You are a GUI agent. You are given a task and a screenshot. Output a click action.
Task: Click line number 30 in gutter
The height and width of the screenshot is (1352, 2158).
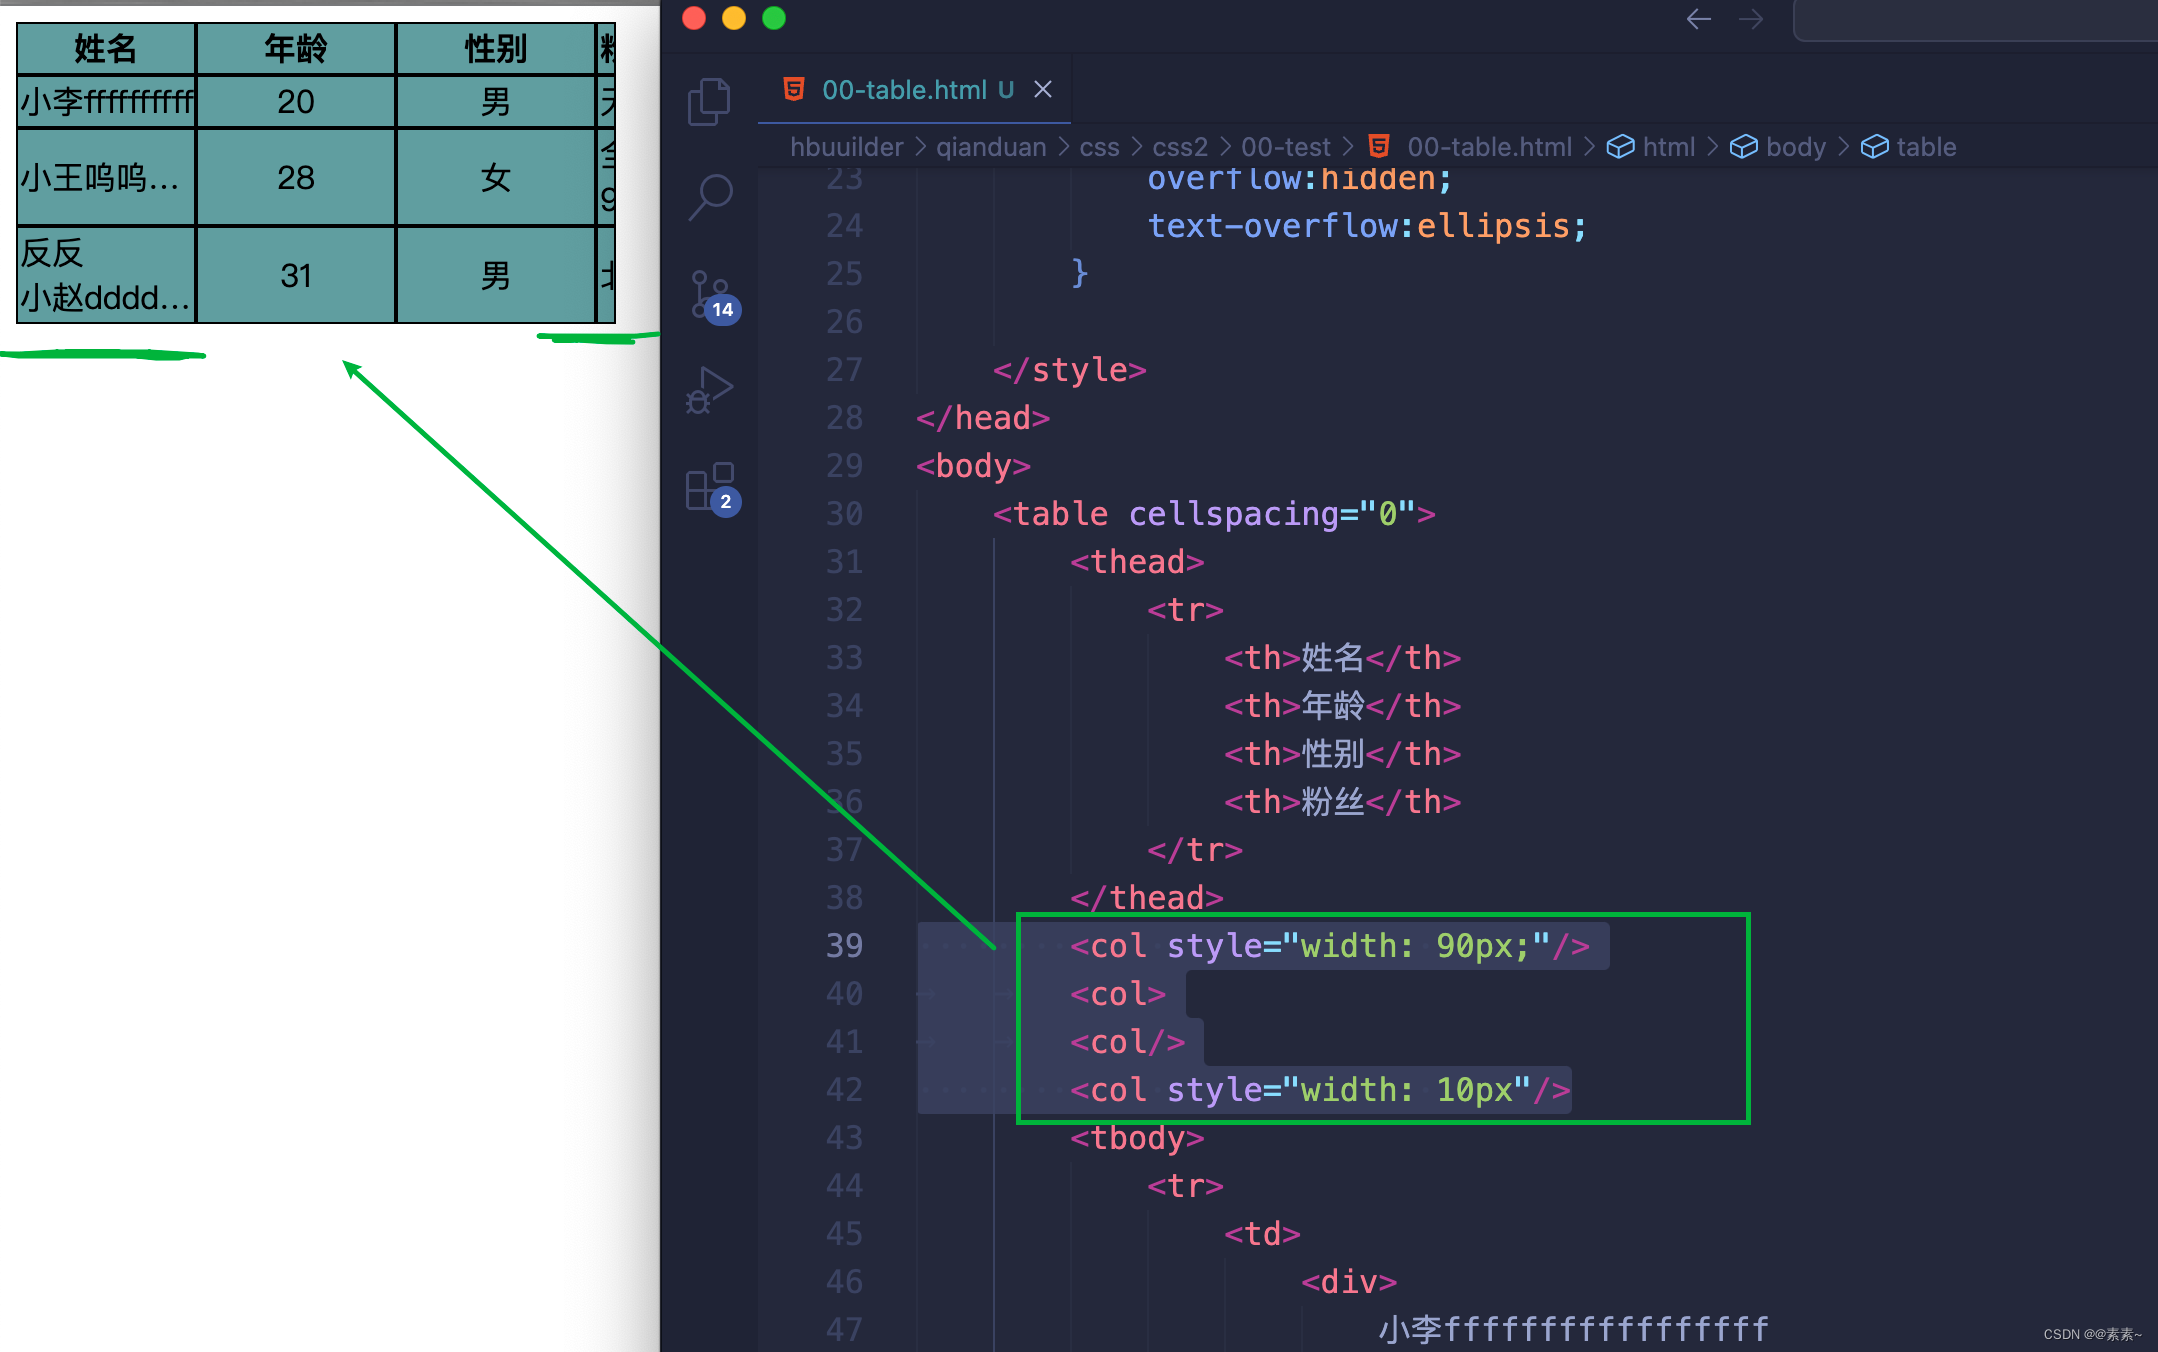coord(844,513)
